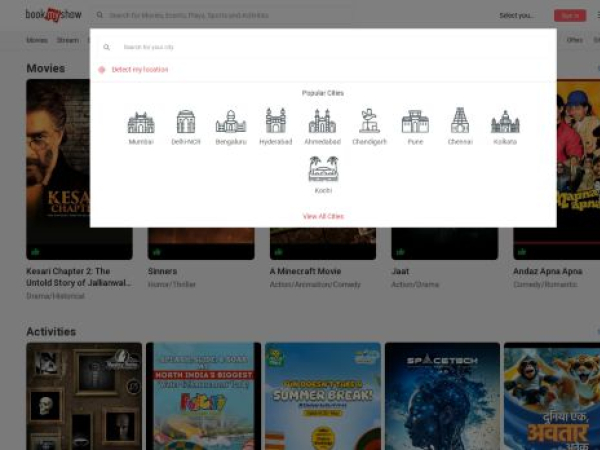
Task: Open the Hindi Avatar activity card
Action: 552,396
